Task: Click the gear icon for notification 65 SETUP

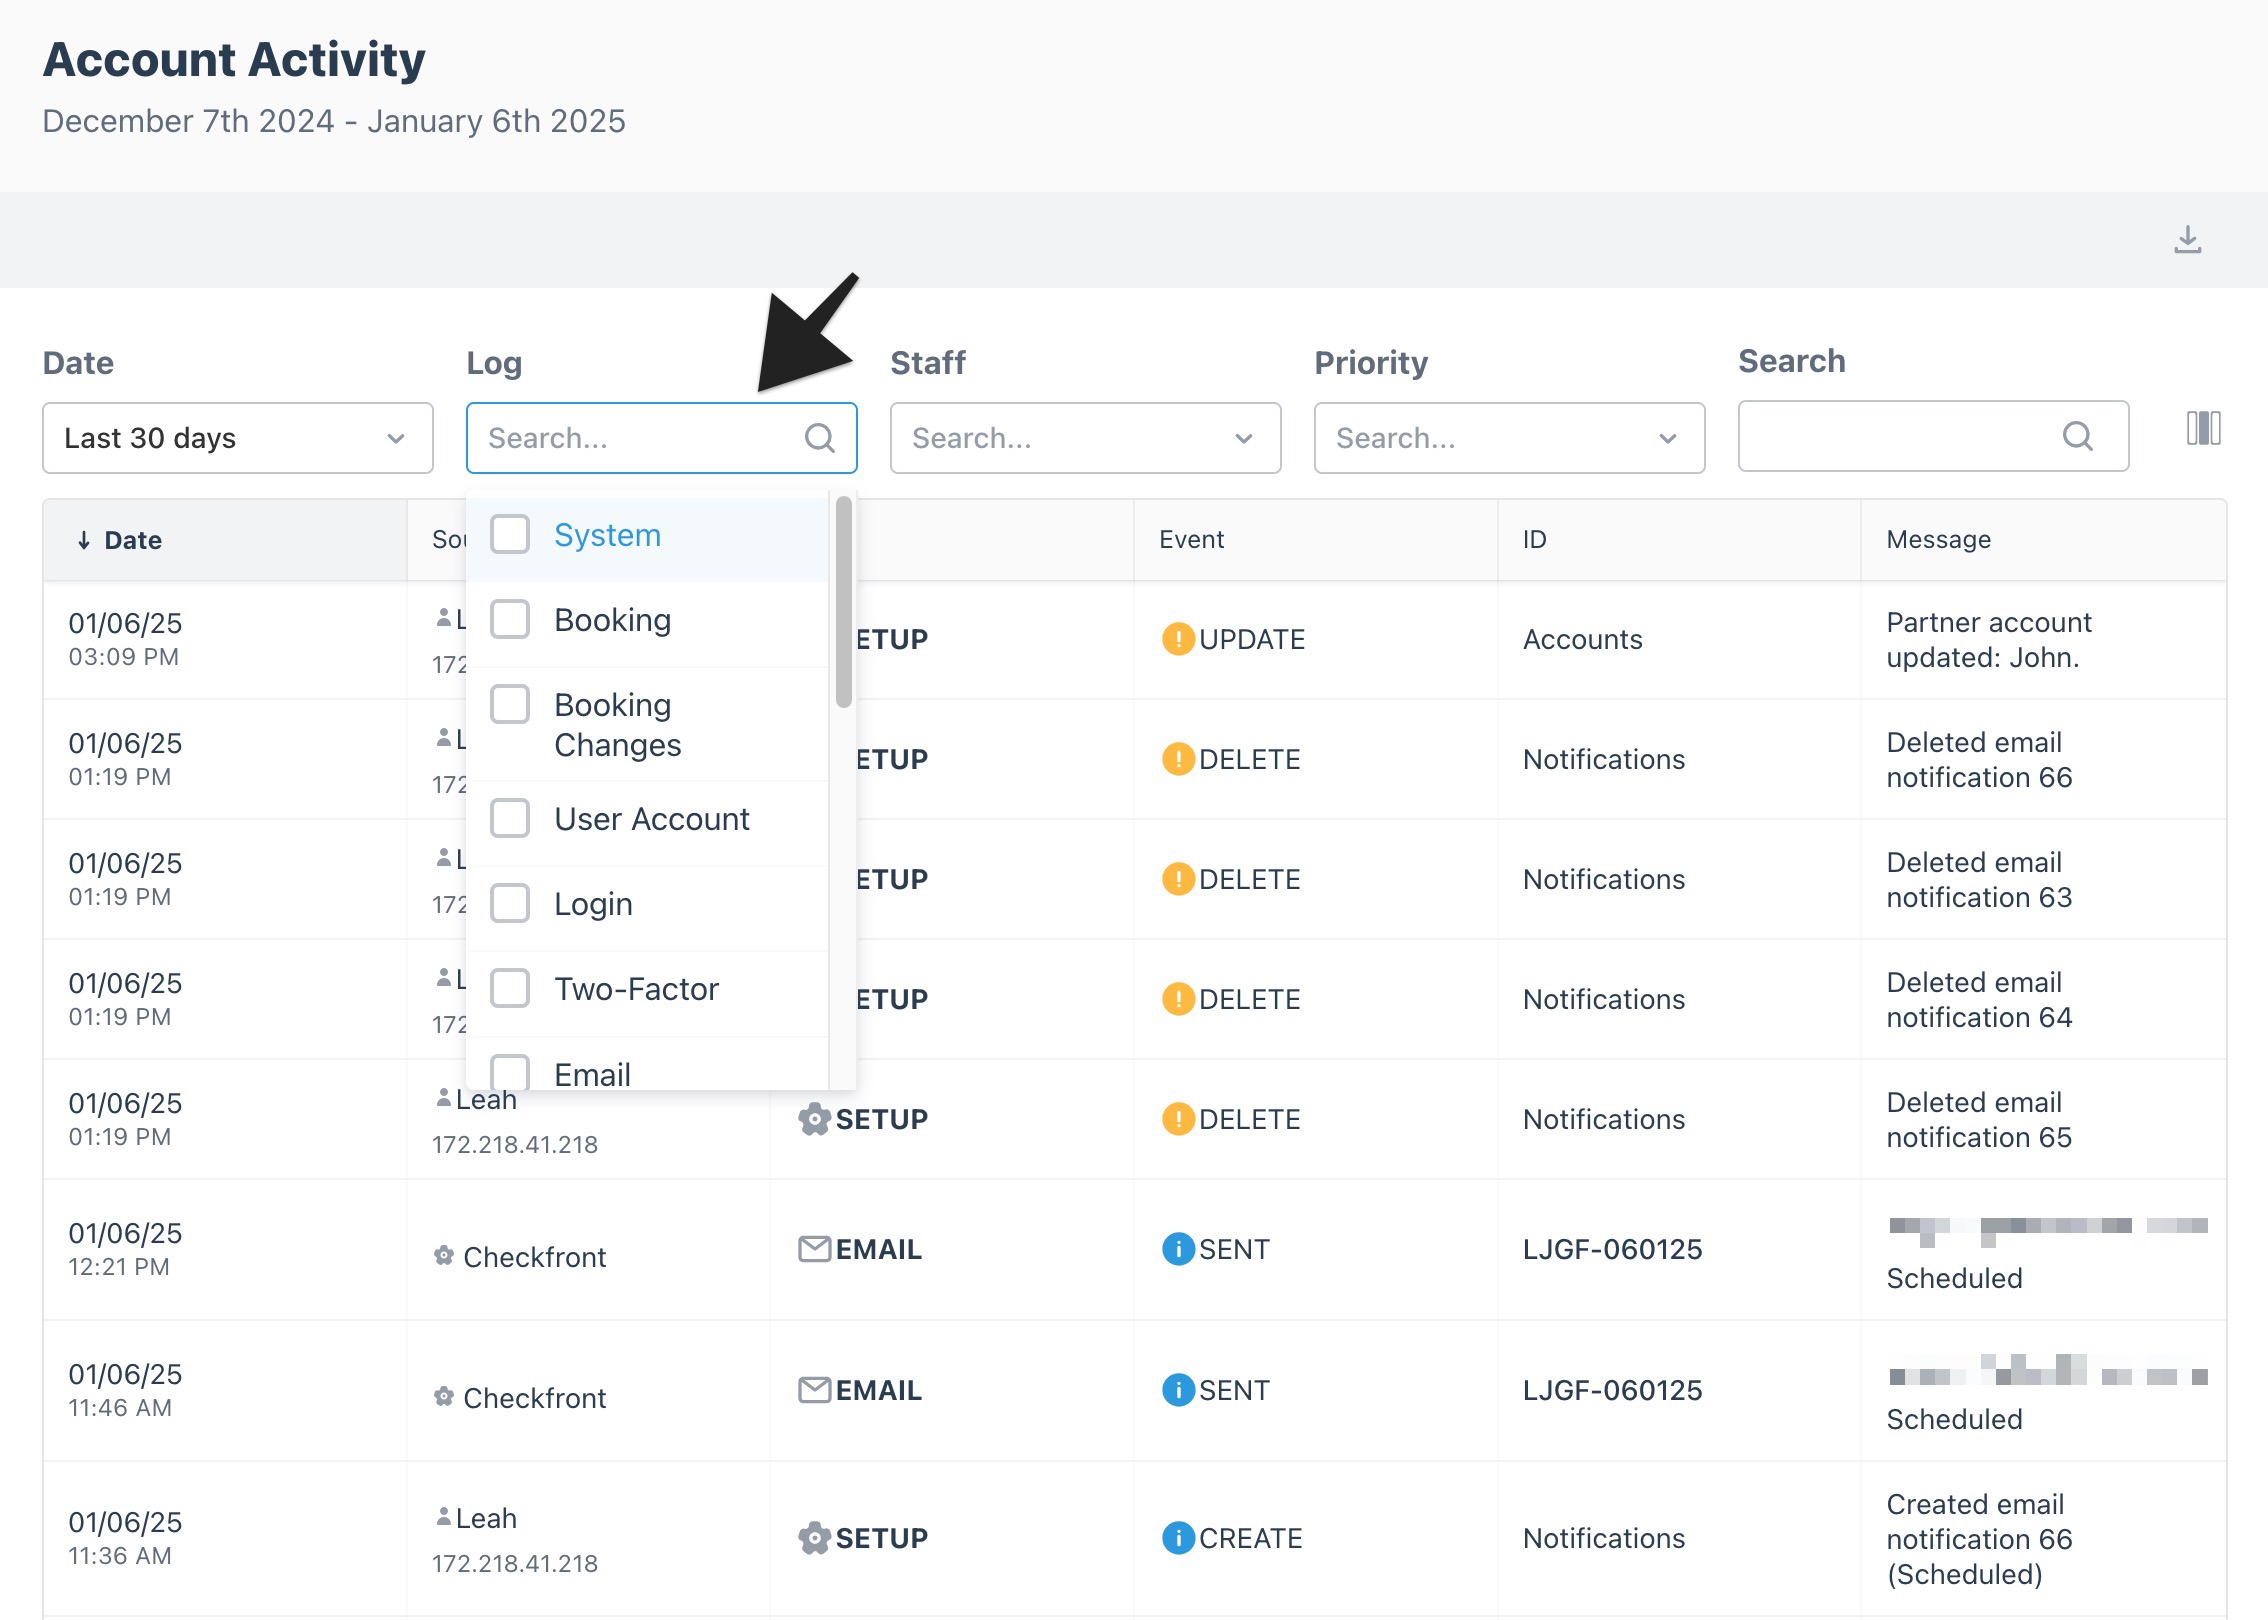Action: (814, 1118)
